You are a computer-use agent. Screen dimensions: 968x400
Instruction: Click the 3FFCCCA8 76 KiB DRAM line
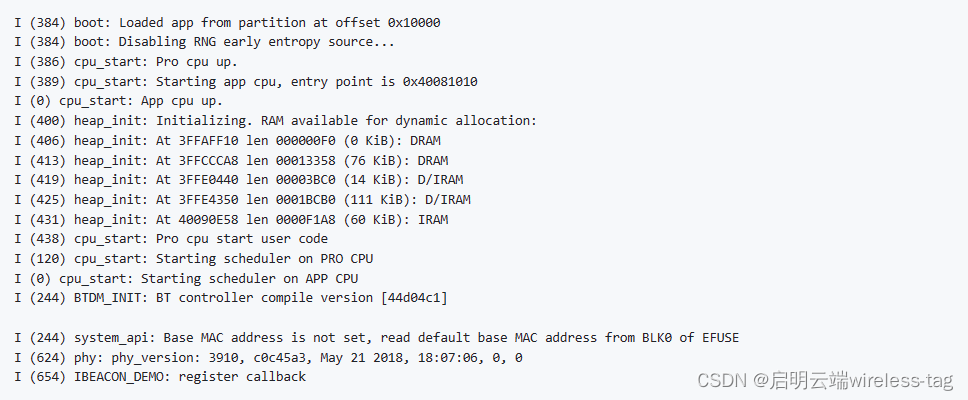click(231, 160)
